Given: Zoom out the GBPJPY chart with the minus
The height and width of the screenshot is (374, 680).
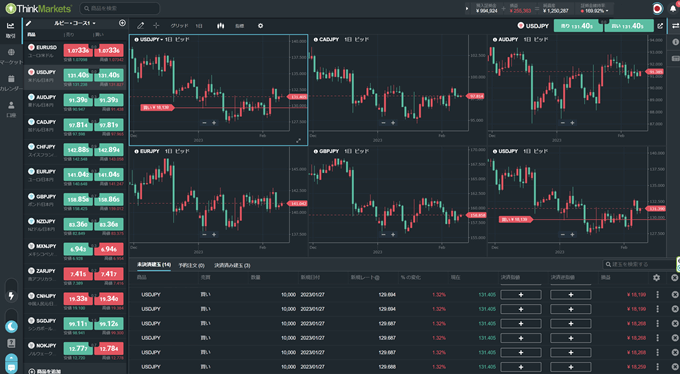Looking at the screenshot, I should coord(383,235).
